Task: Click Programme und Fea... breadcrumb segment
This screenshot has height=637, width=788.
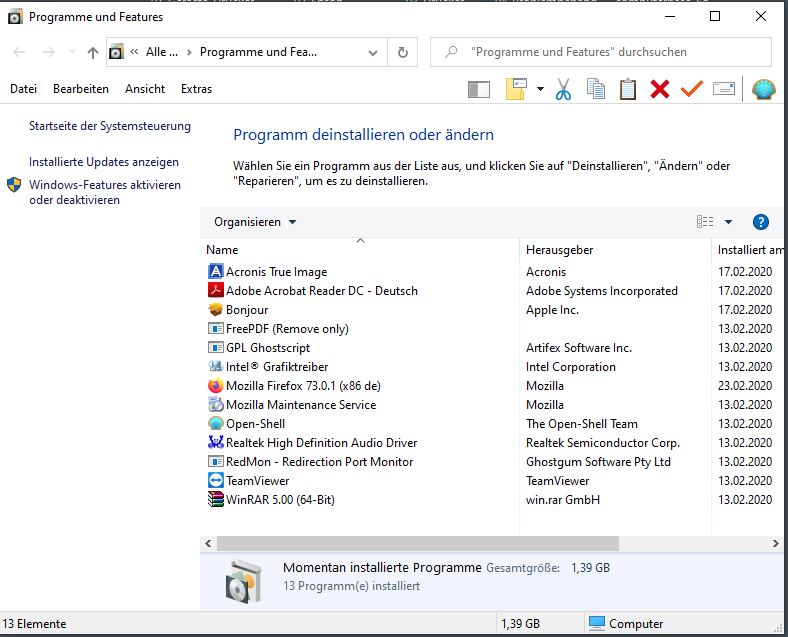Action: (258, 52)
